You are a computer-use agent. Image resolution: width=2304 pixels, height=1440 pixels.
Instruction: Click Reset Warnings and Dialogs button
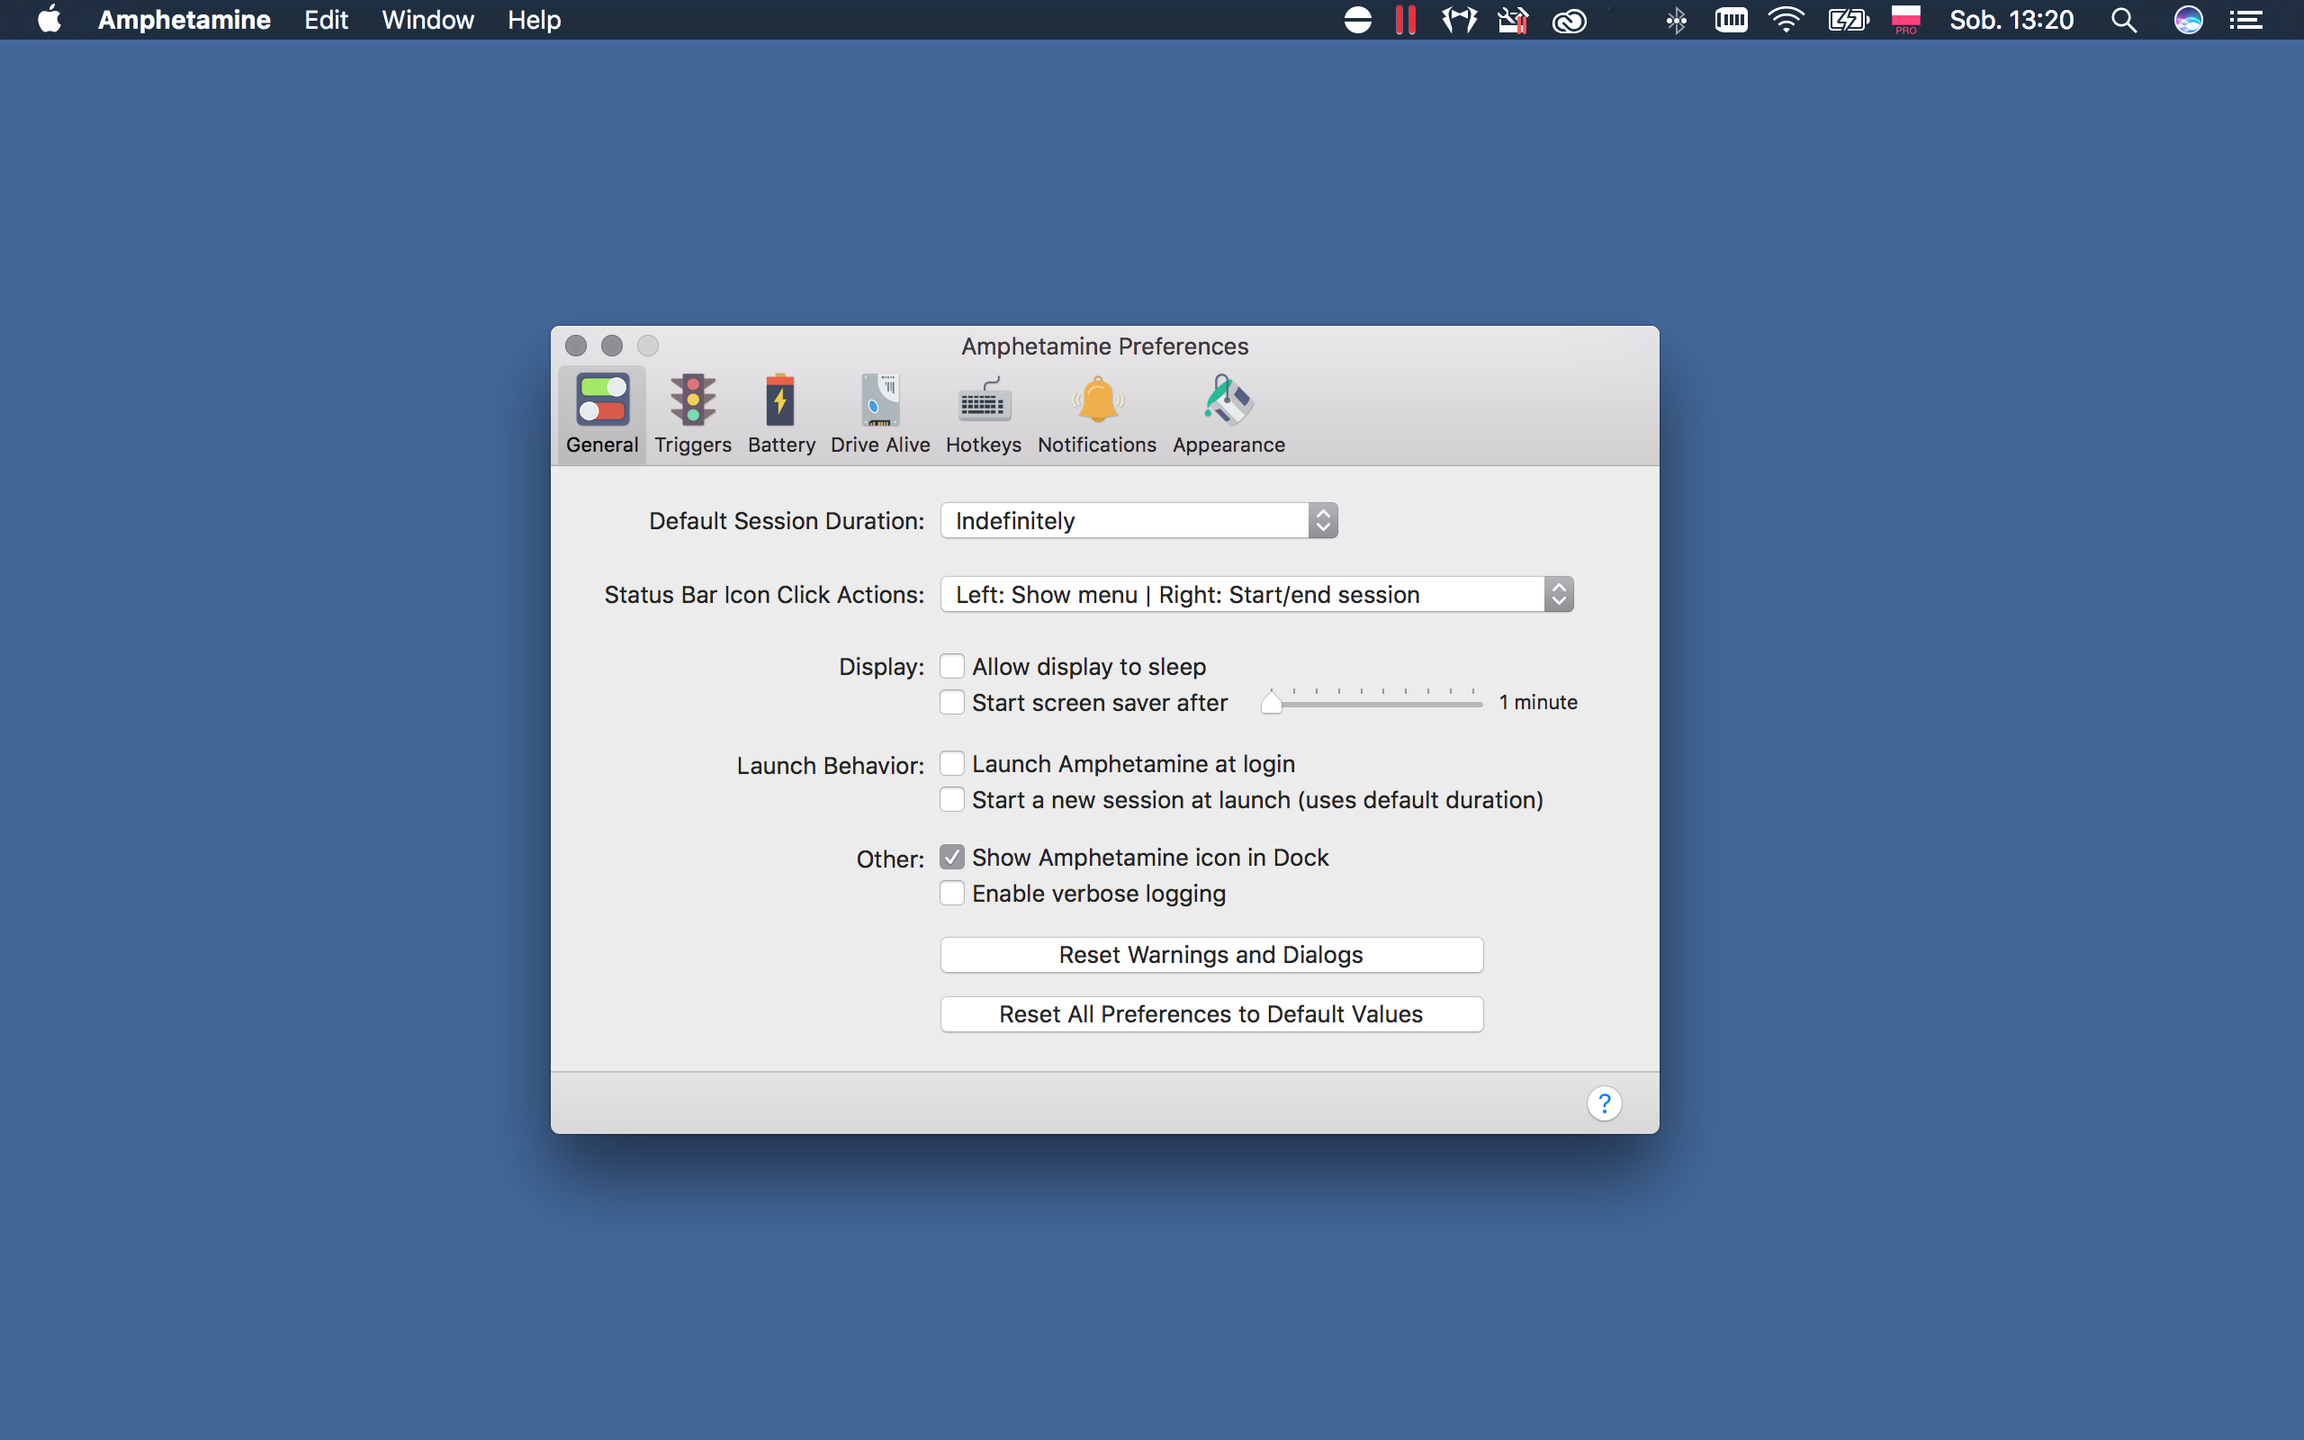(1211, 955)
